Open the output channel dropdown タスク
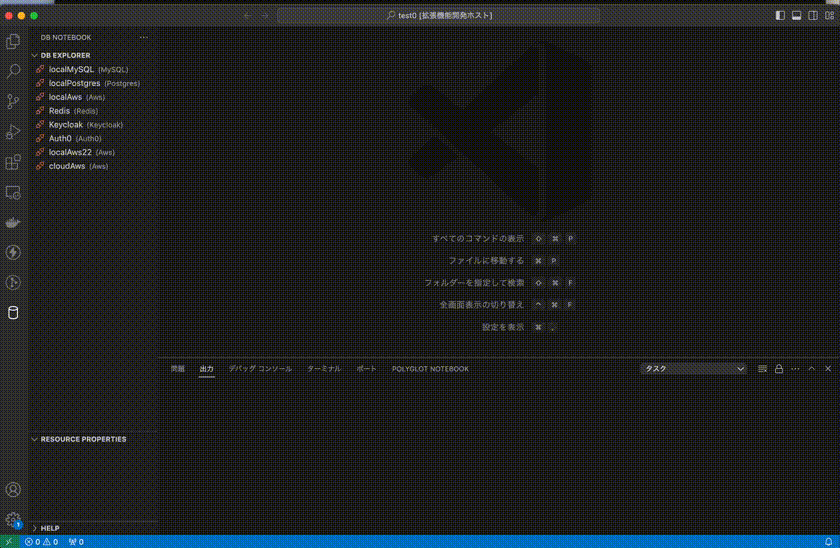 point(693,369)
